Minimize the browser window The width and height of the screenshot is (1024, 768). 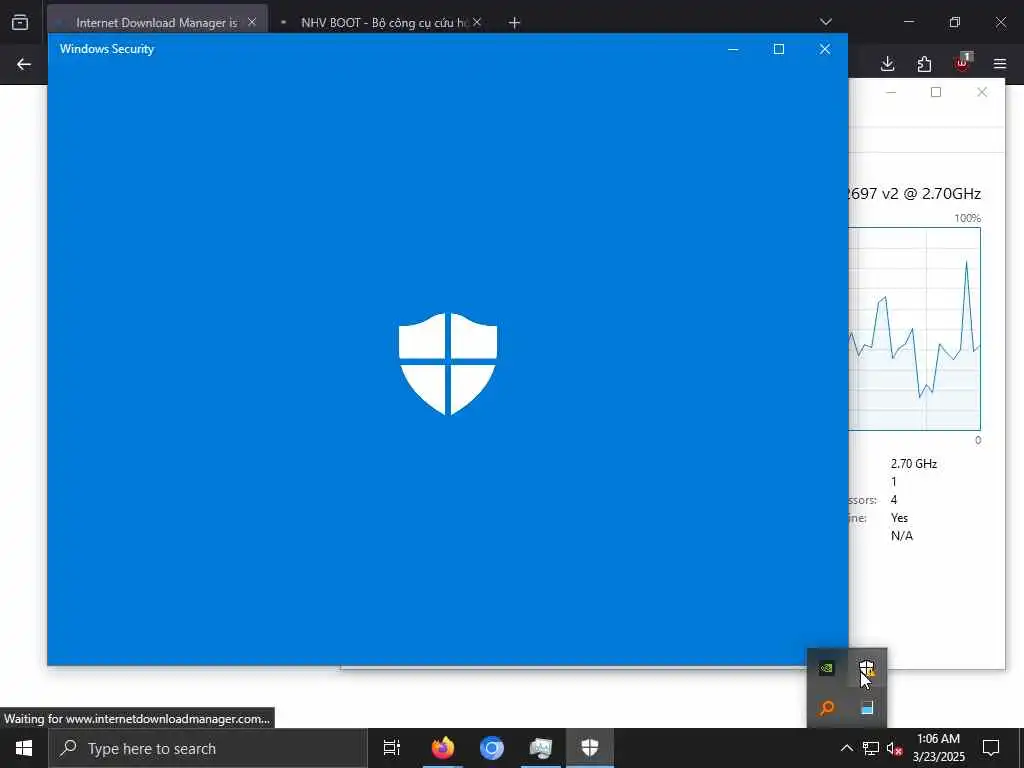(908, 22)
